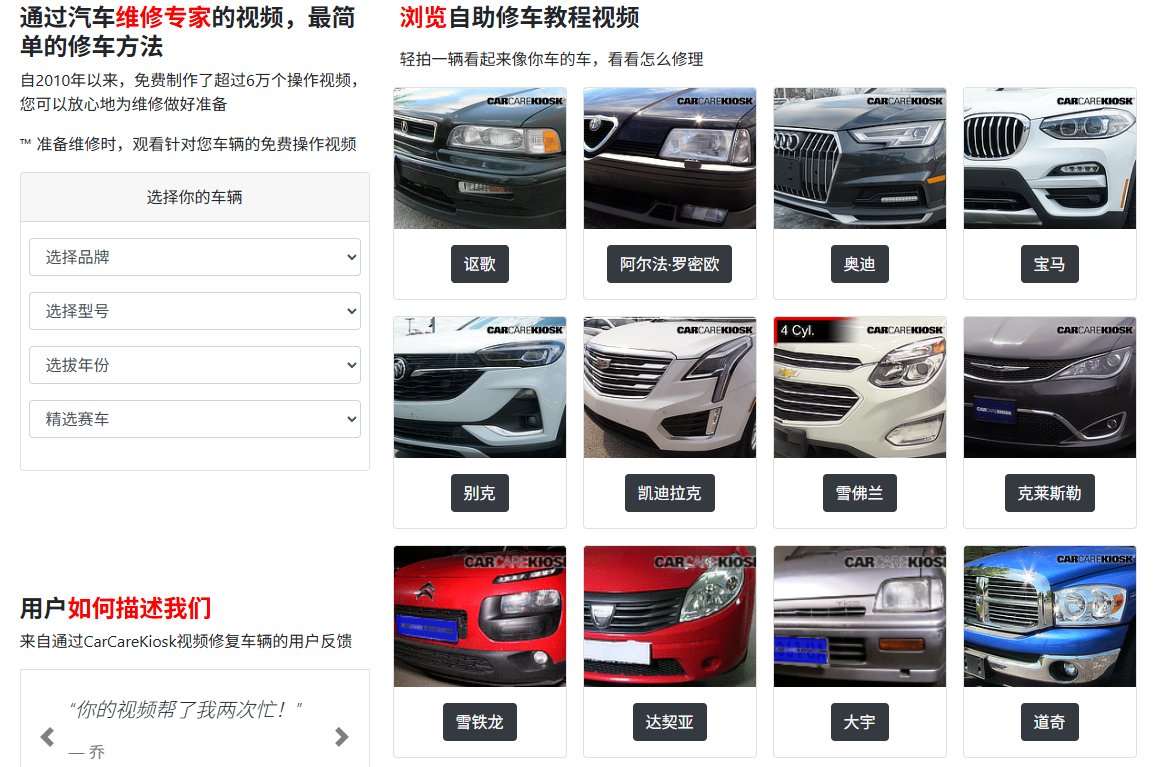Click the red 达契亚 car image
The height and width of the screenshot is (767, 1170).
click(669, 616)
